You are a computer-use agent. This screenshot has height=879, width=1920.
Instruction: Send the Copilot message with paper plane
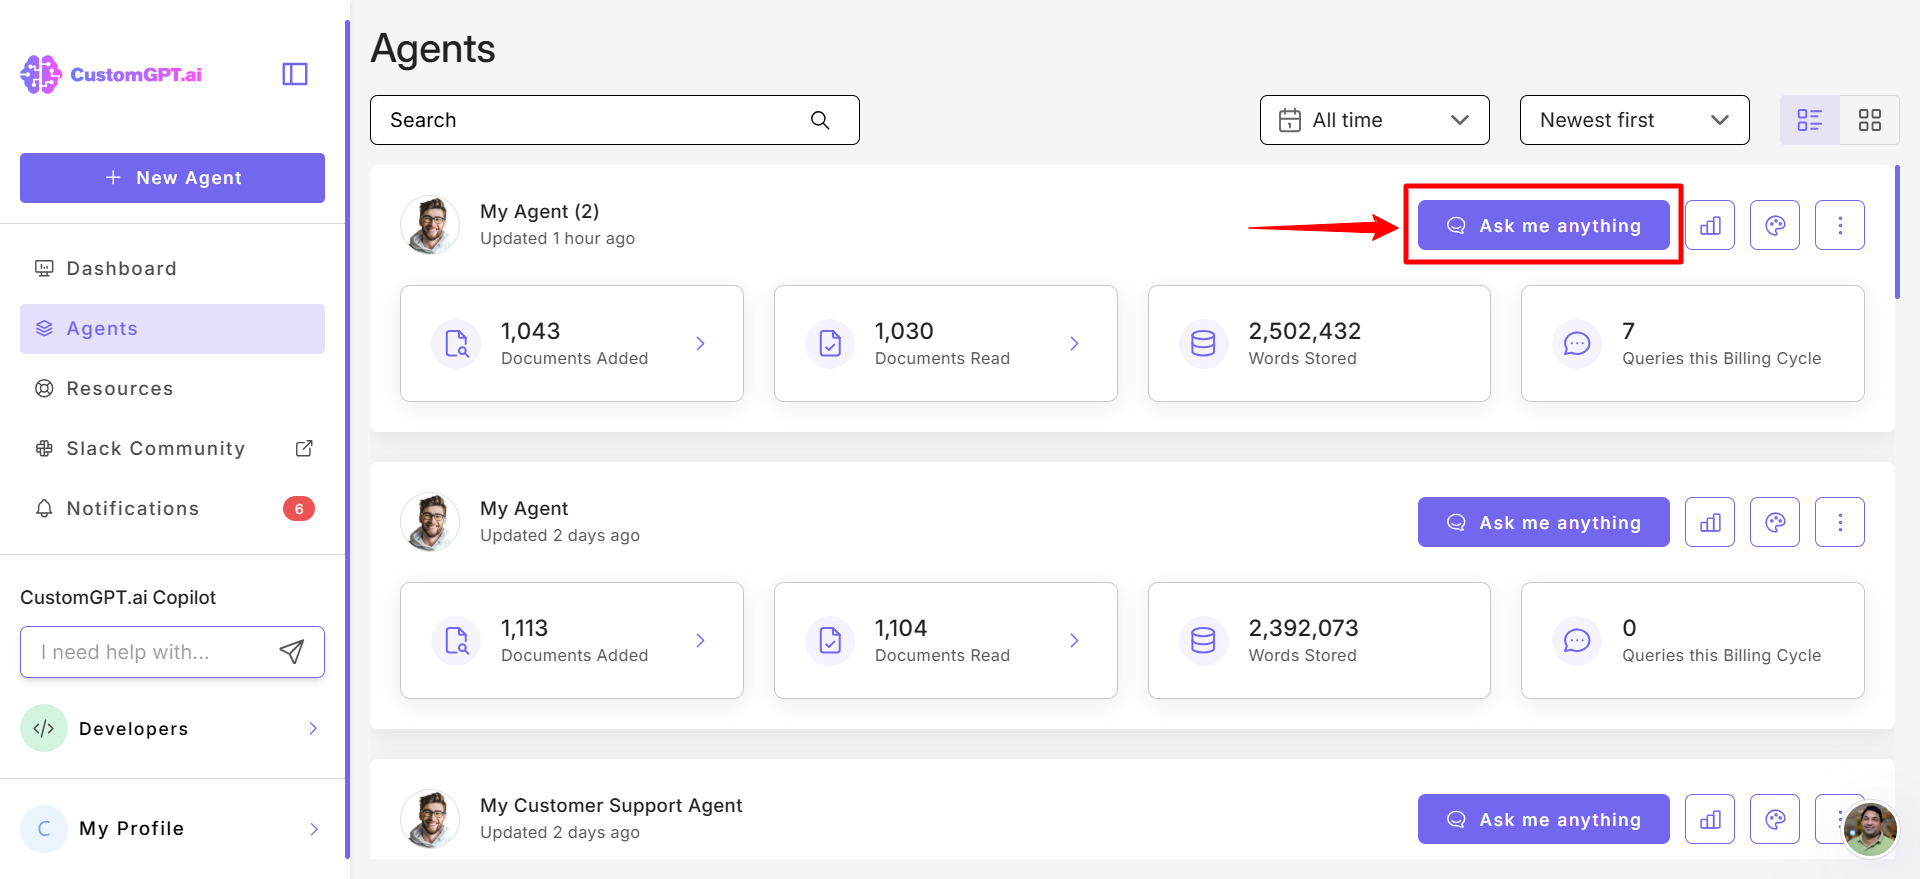point(292,652)
